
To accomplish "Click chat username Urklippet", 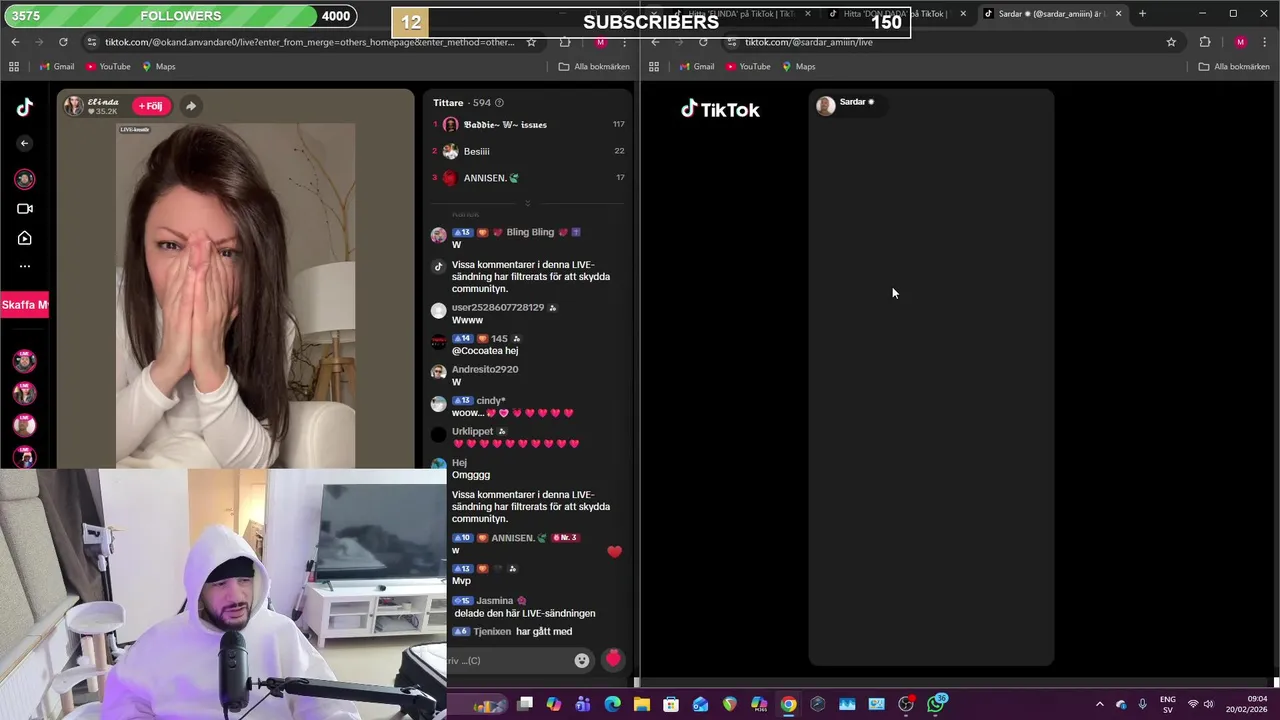I will [x=472, y=431].
